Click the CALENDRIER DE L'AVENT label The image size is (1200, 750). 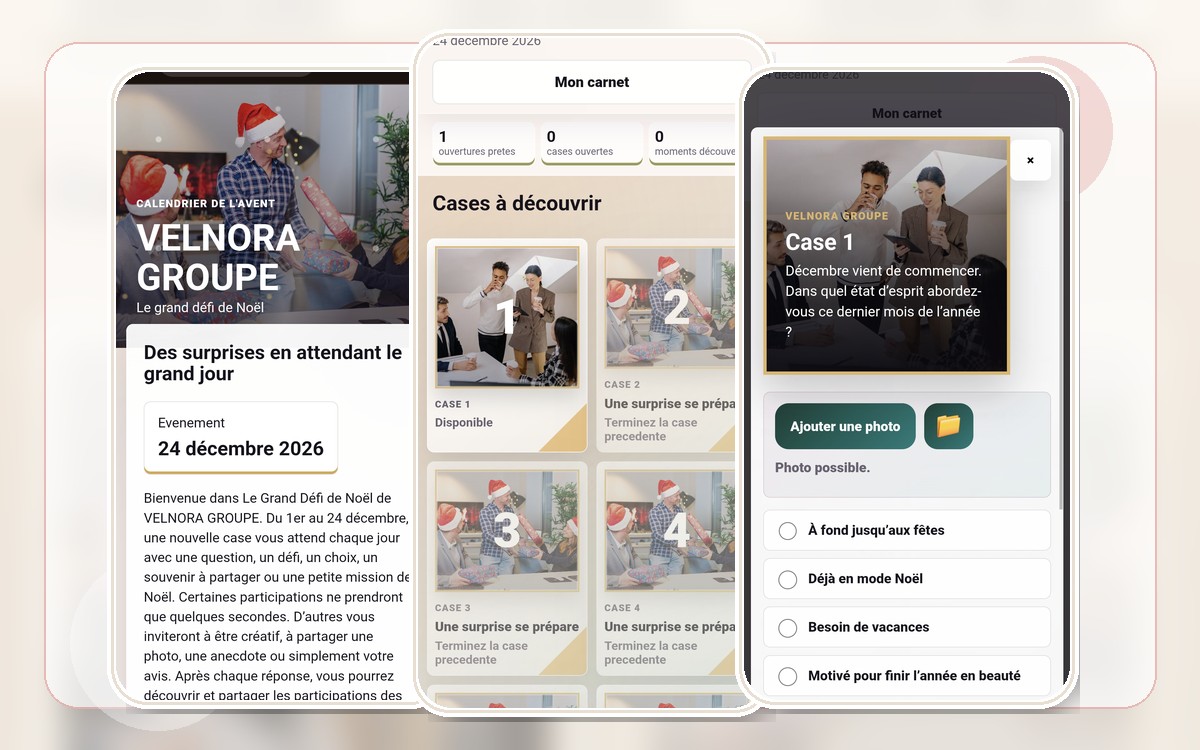point(205,203)
